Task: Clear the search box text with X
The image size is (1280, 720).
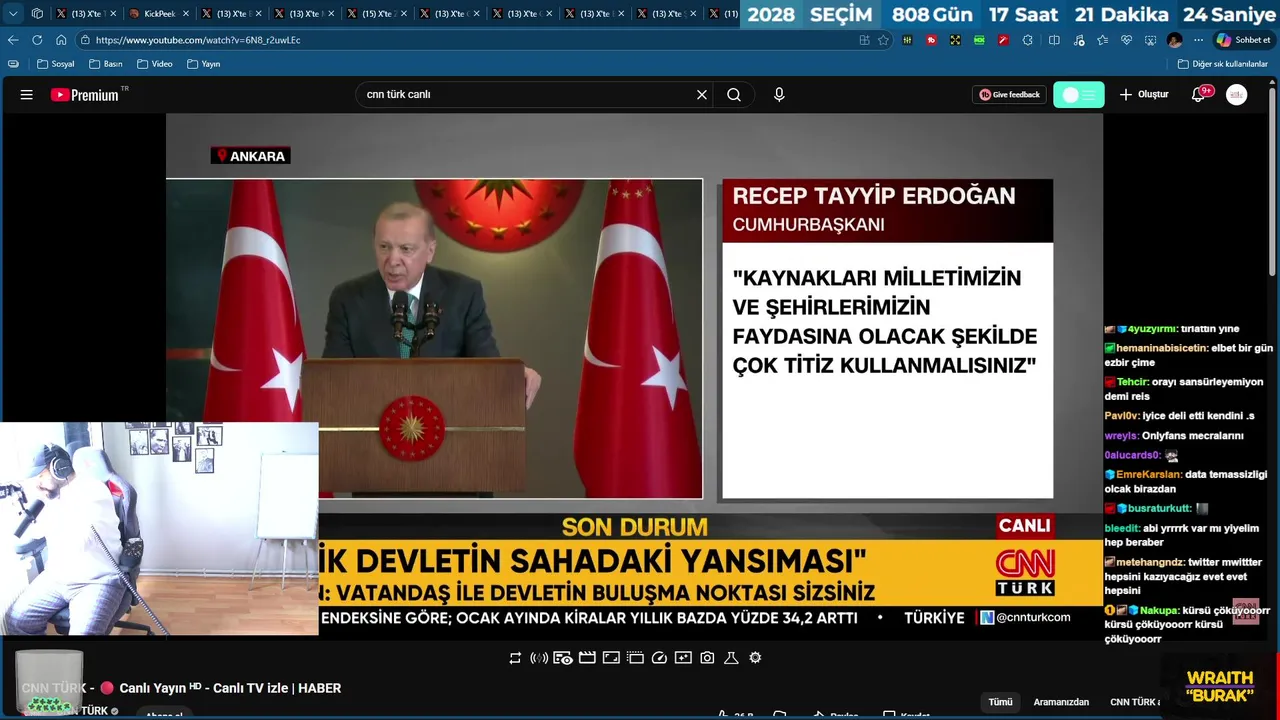Action: (x=702, y=95)
